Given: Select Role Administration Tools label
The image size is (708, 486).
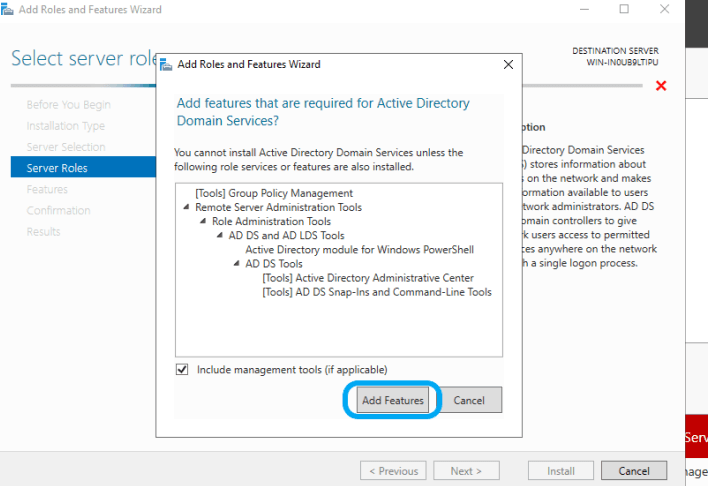Looking at the screenshot, I should [271, 221].
